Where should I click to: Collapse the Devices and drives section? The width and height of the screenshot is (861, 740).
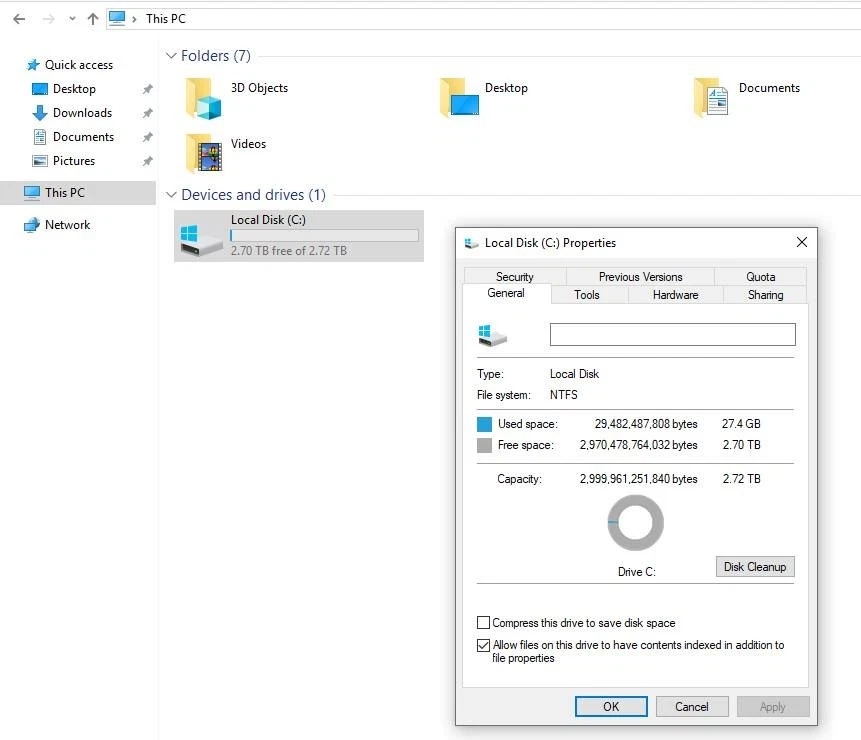click(171, 195)
